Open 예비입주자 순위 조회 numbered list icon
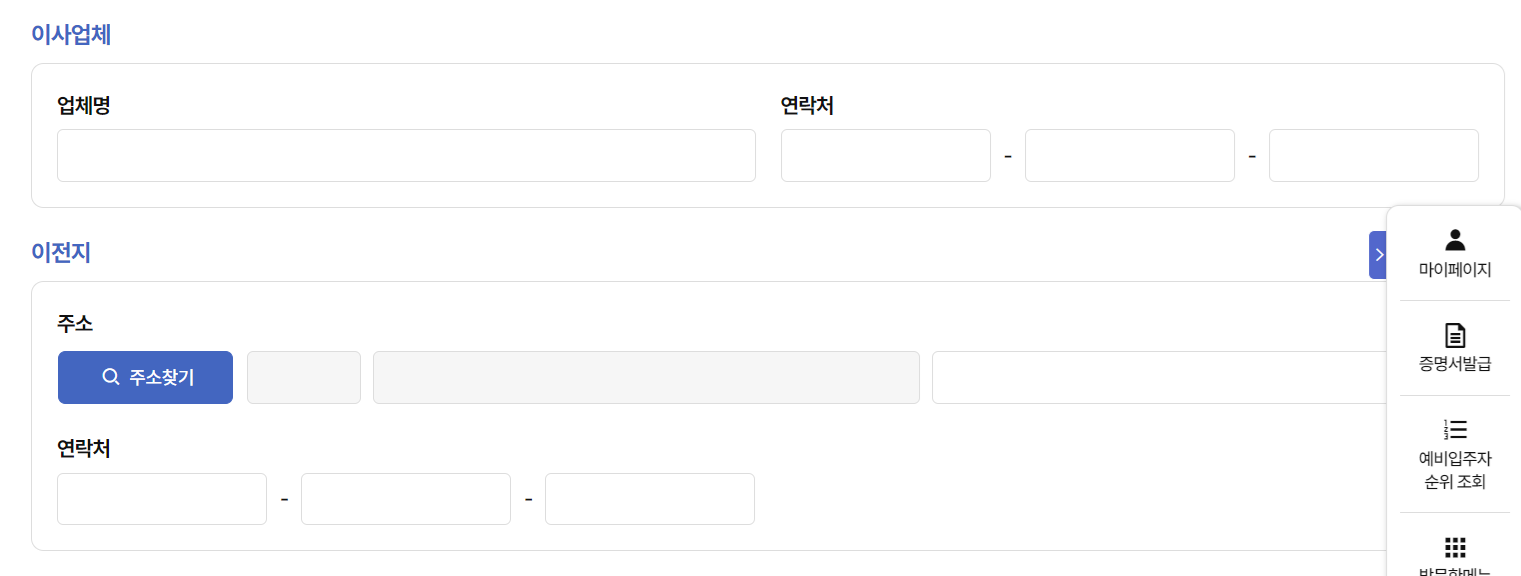The height and width of the screenshot is (576, 1521). click(x=1455, y=429)
